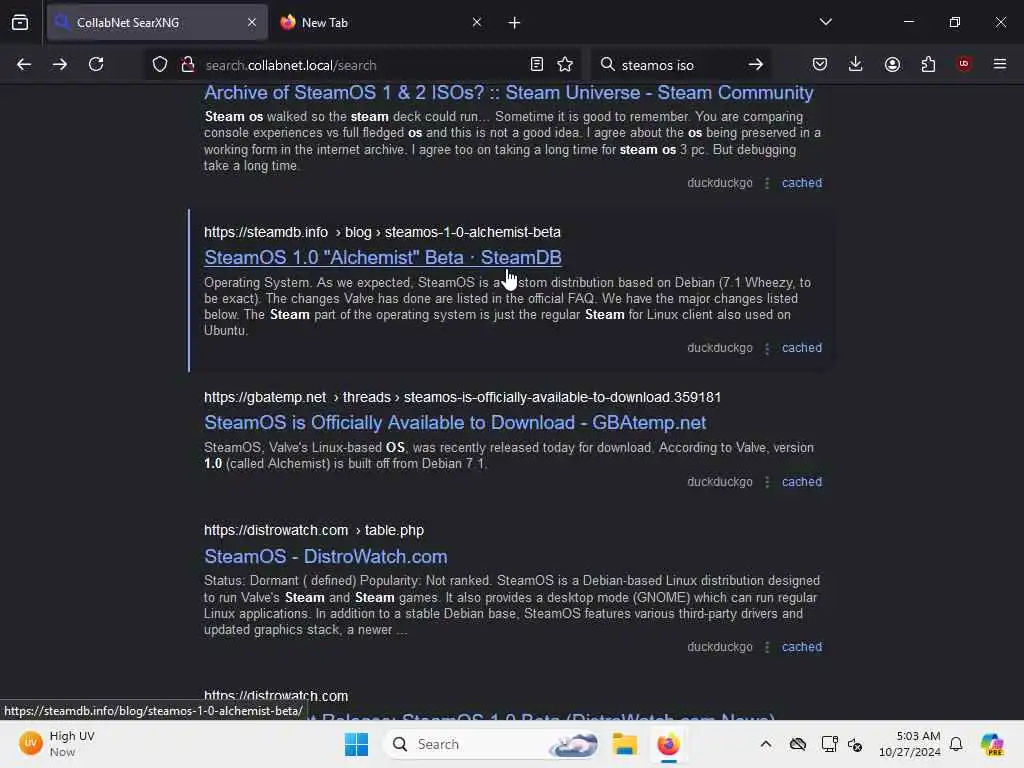The width and height of the screenshot is (1024, 768).
Task: Open SteamOS 1.0 Alchemist Beta SteamDB link
Action: (x=383, y=257)
